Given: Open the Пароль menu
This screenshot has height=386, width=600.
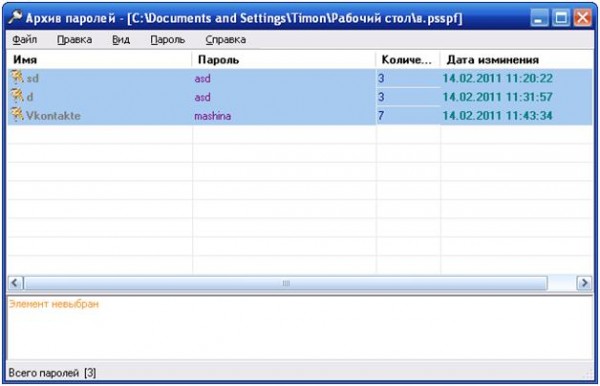Looking at the screenshot, I should pos(168,39).
